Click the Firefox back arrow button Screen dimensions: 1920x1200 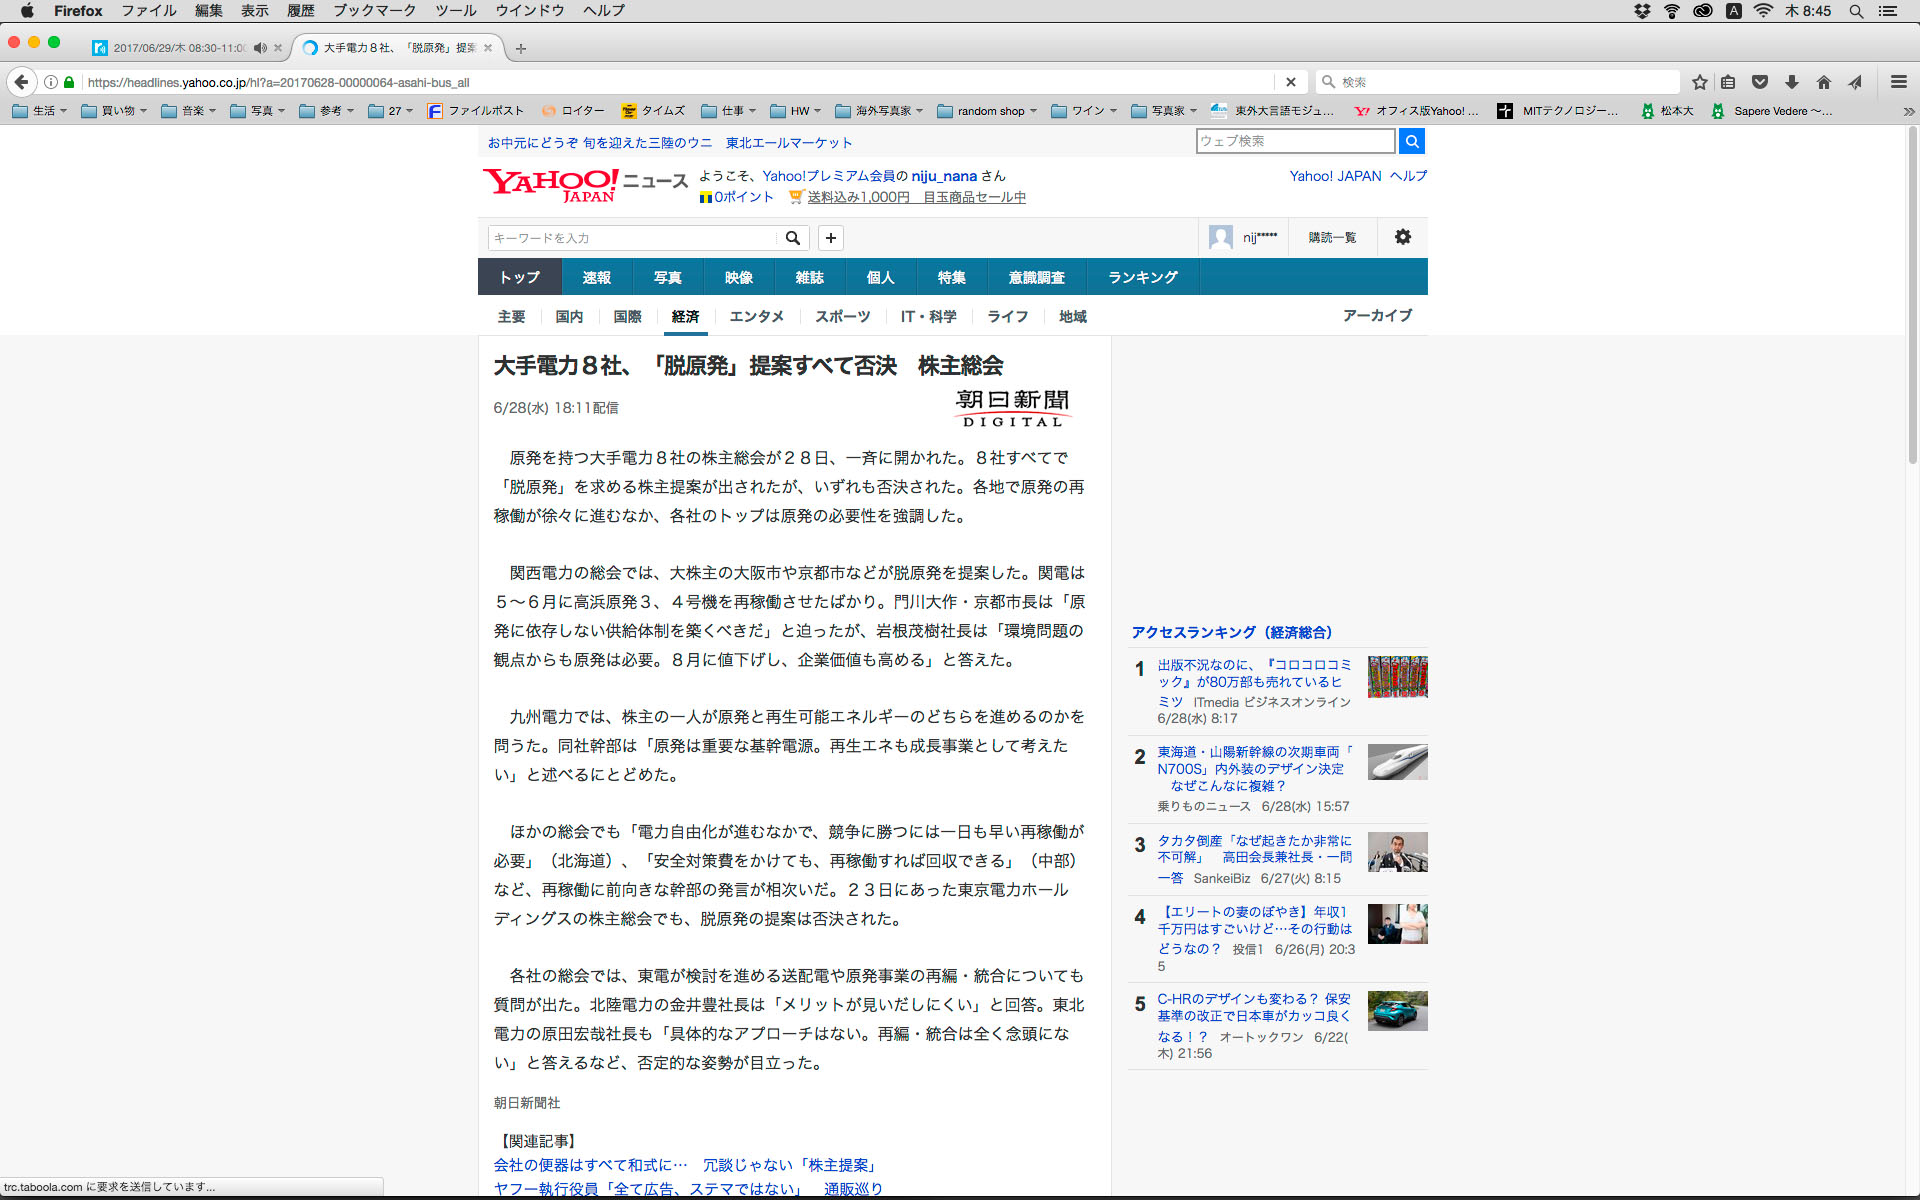click(x=22, y=82)
